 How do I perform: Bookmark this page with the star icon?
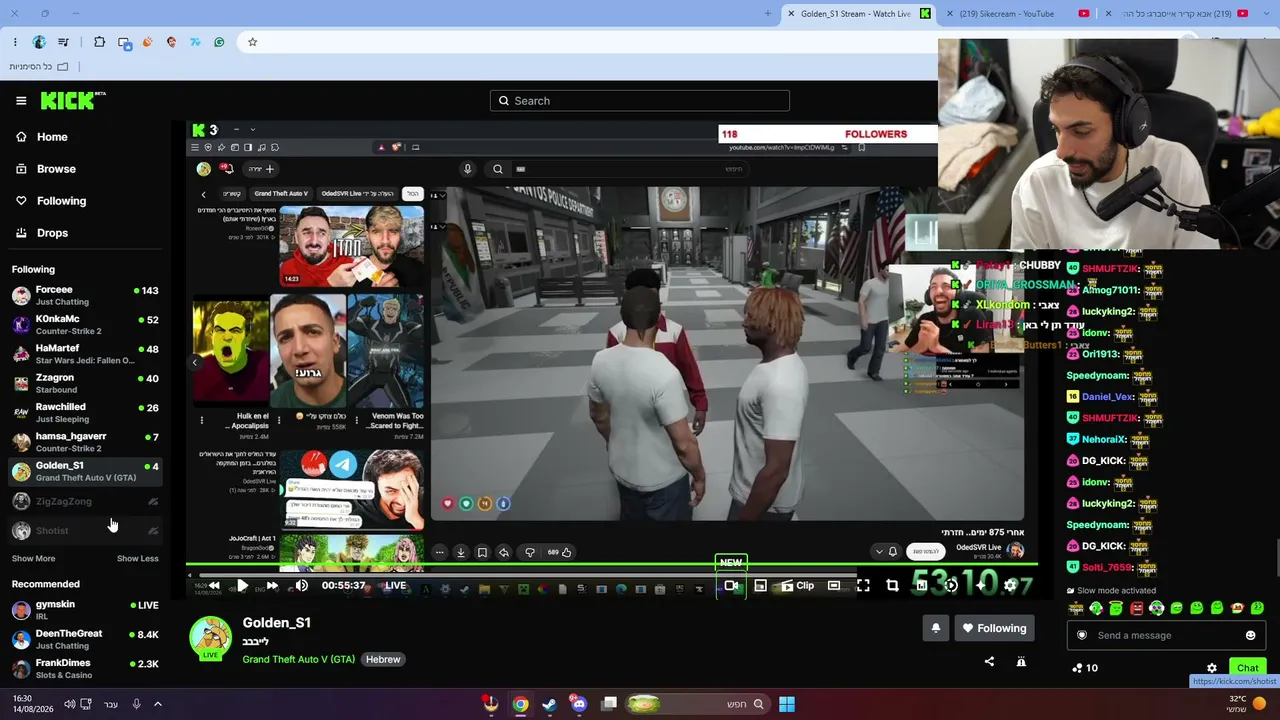pyautogui.click(x=252, y=42)
